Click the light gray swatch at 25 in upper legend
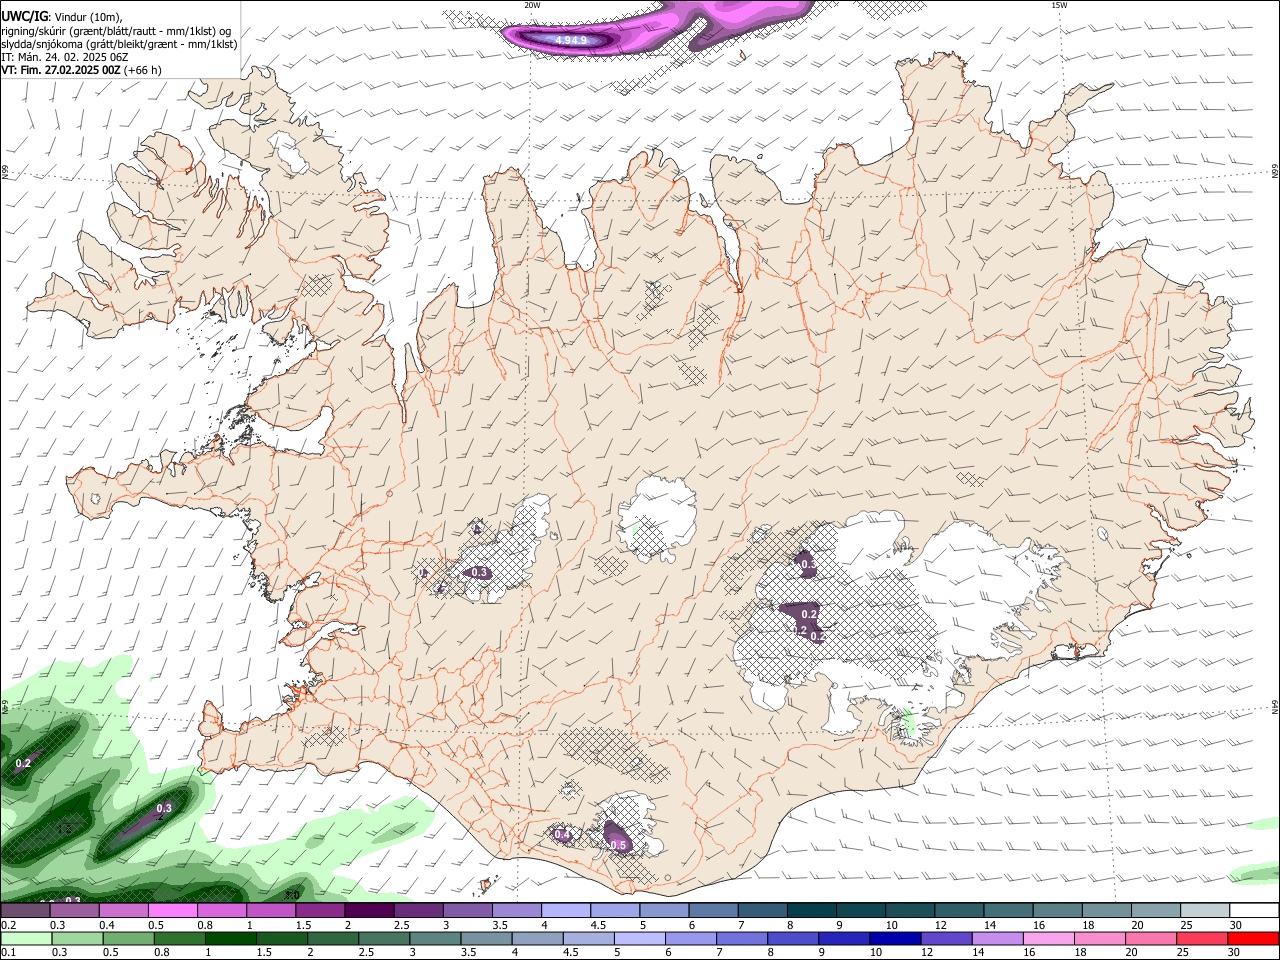The image size is (1280, 960). pos(1205,911)
